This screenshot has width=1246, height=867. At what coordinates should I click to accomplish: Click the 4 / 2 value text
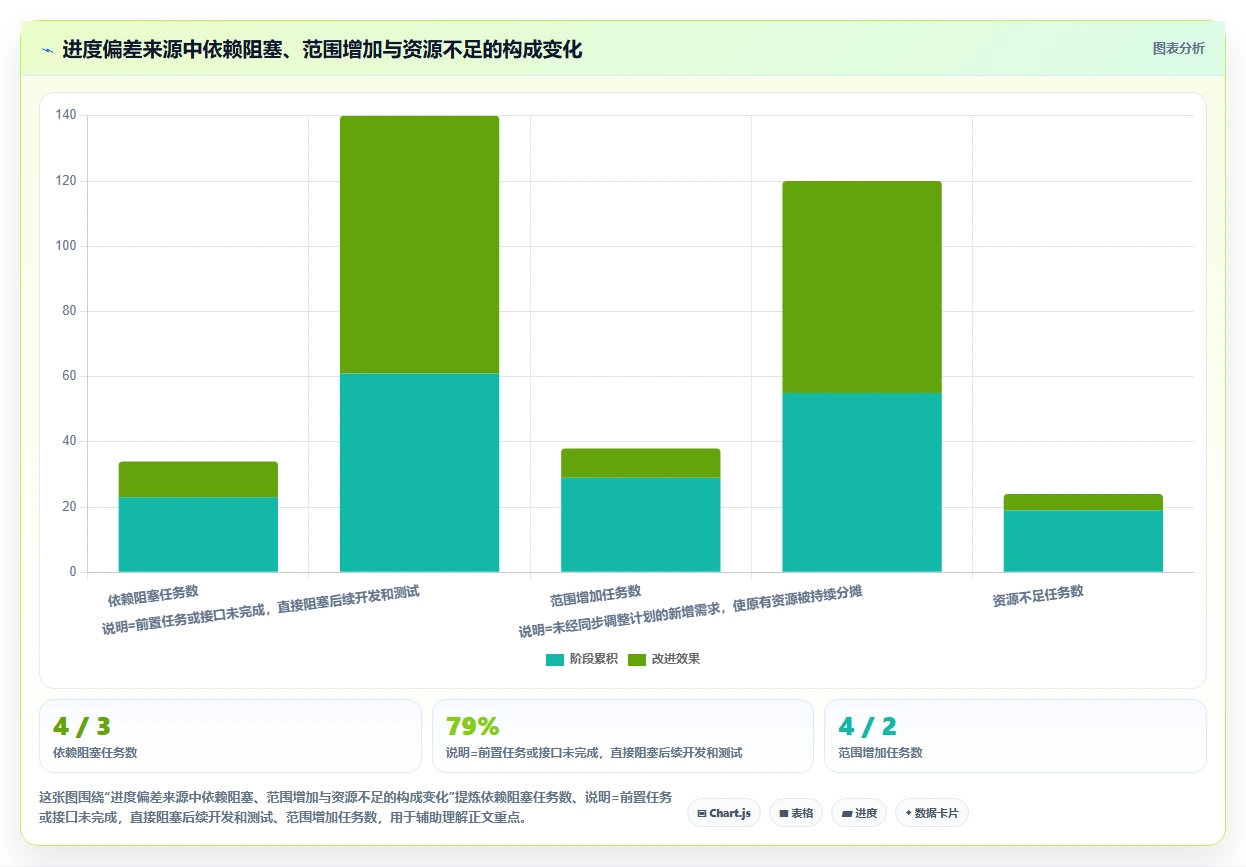pos(867,726)
